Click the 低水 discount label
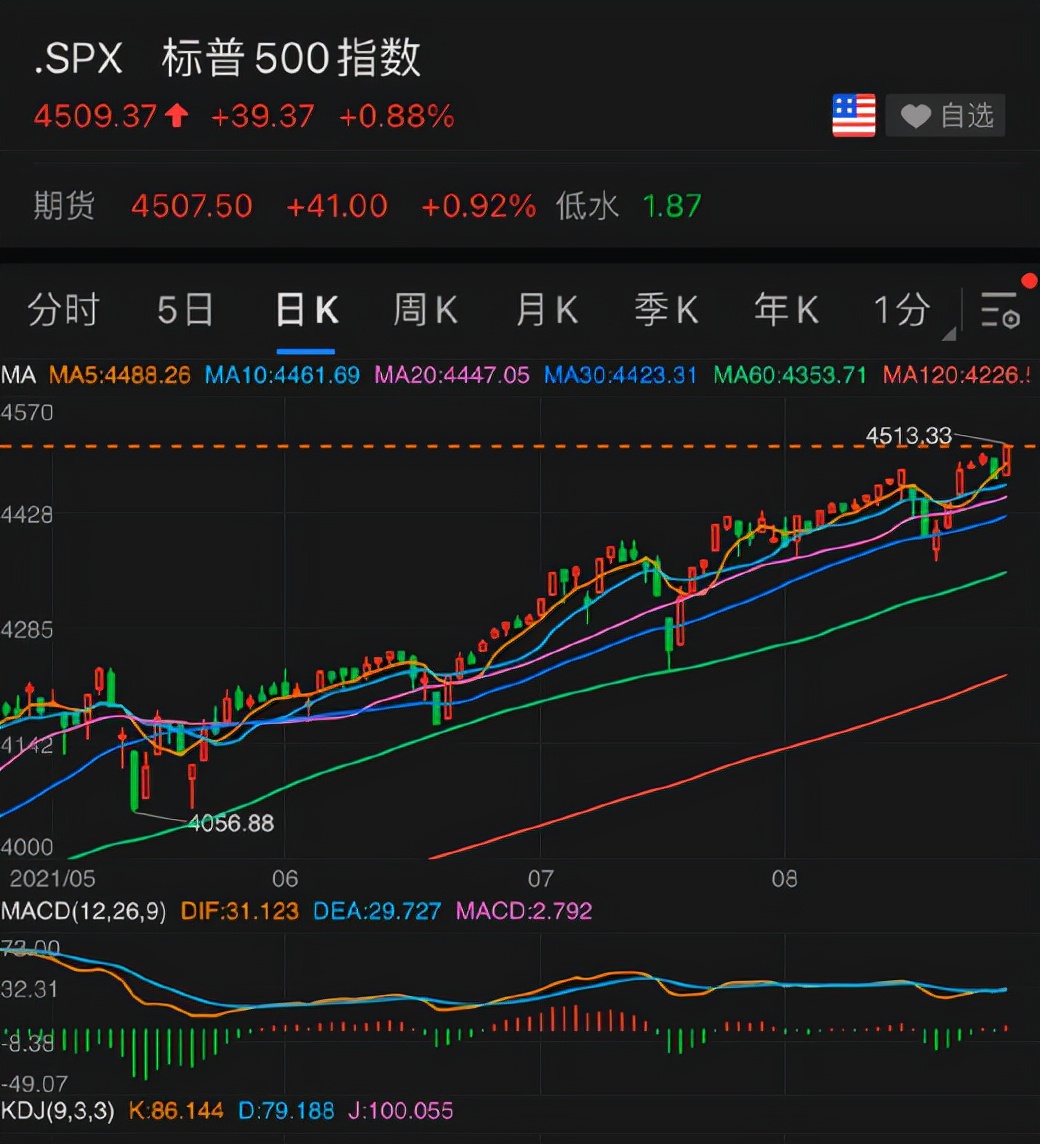 [587, 206]
